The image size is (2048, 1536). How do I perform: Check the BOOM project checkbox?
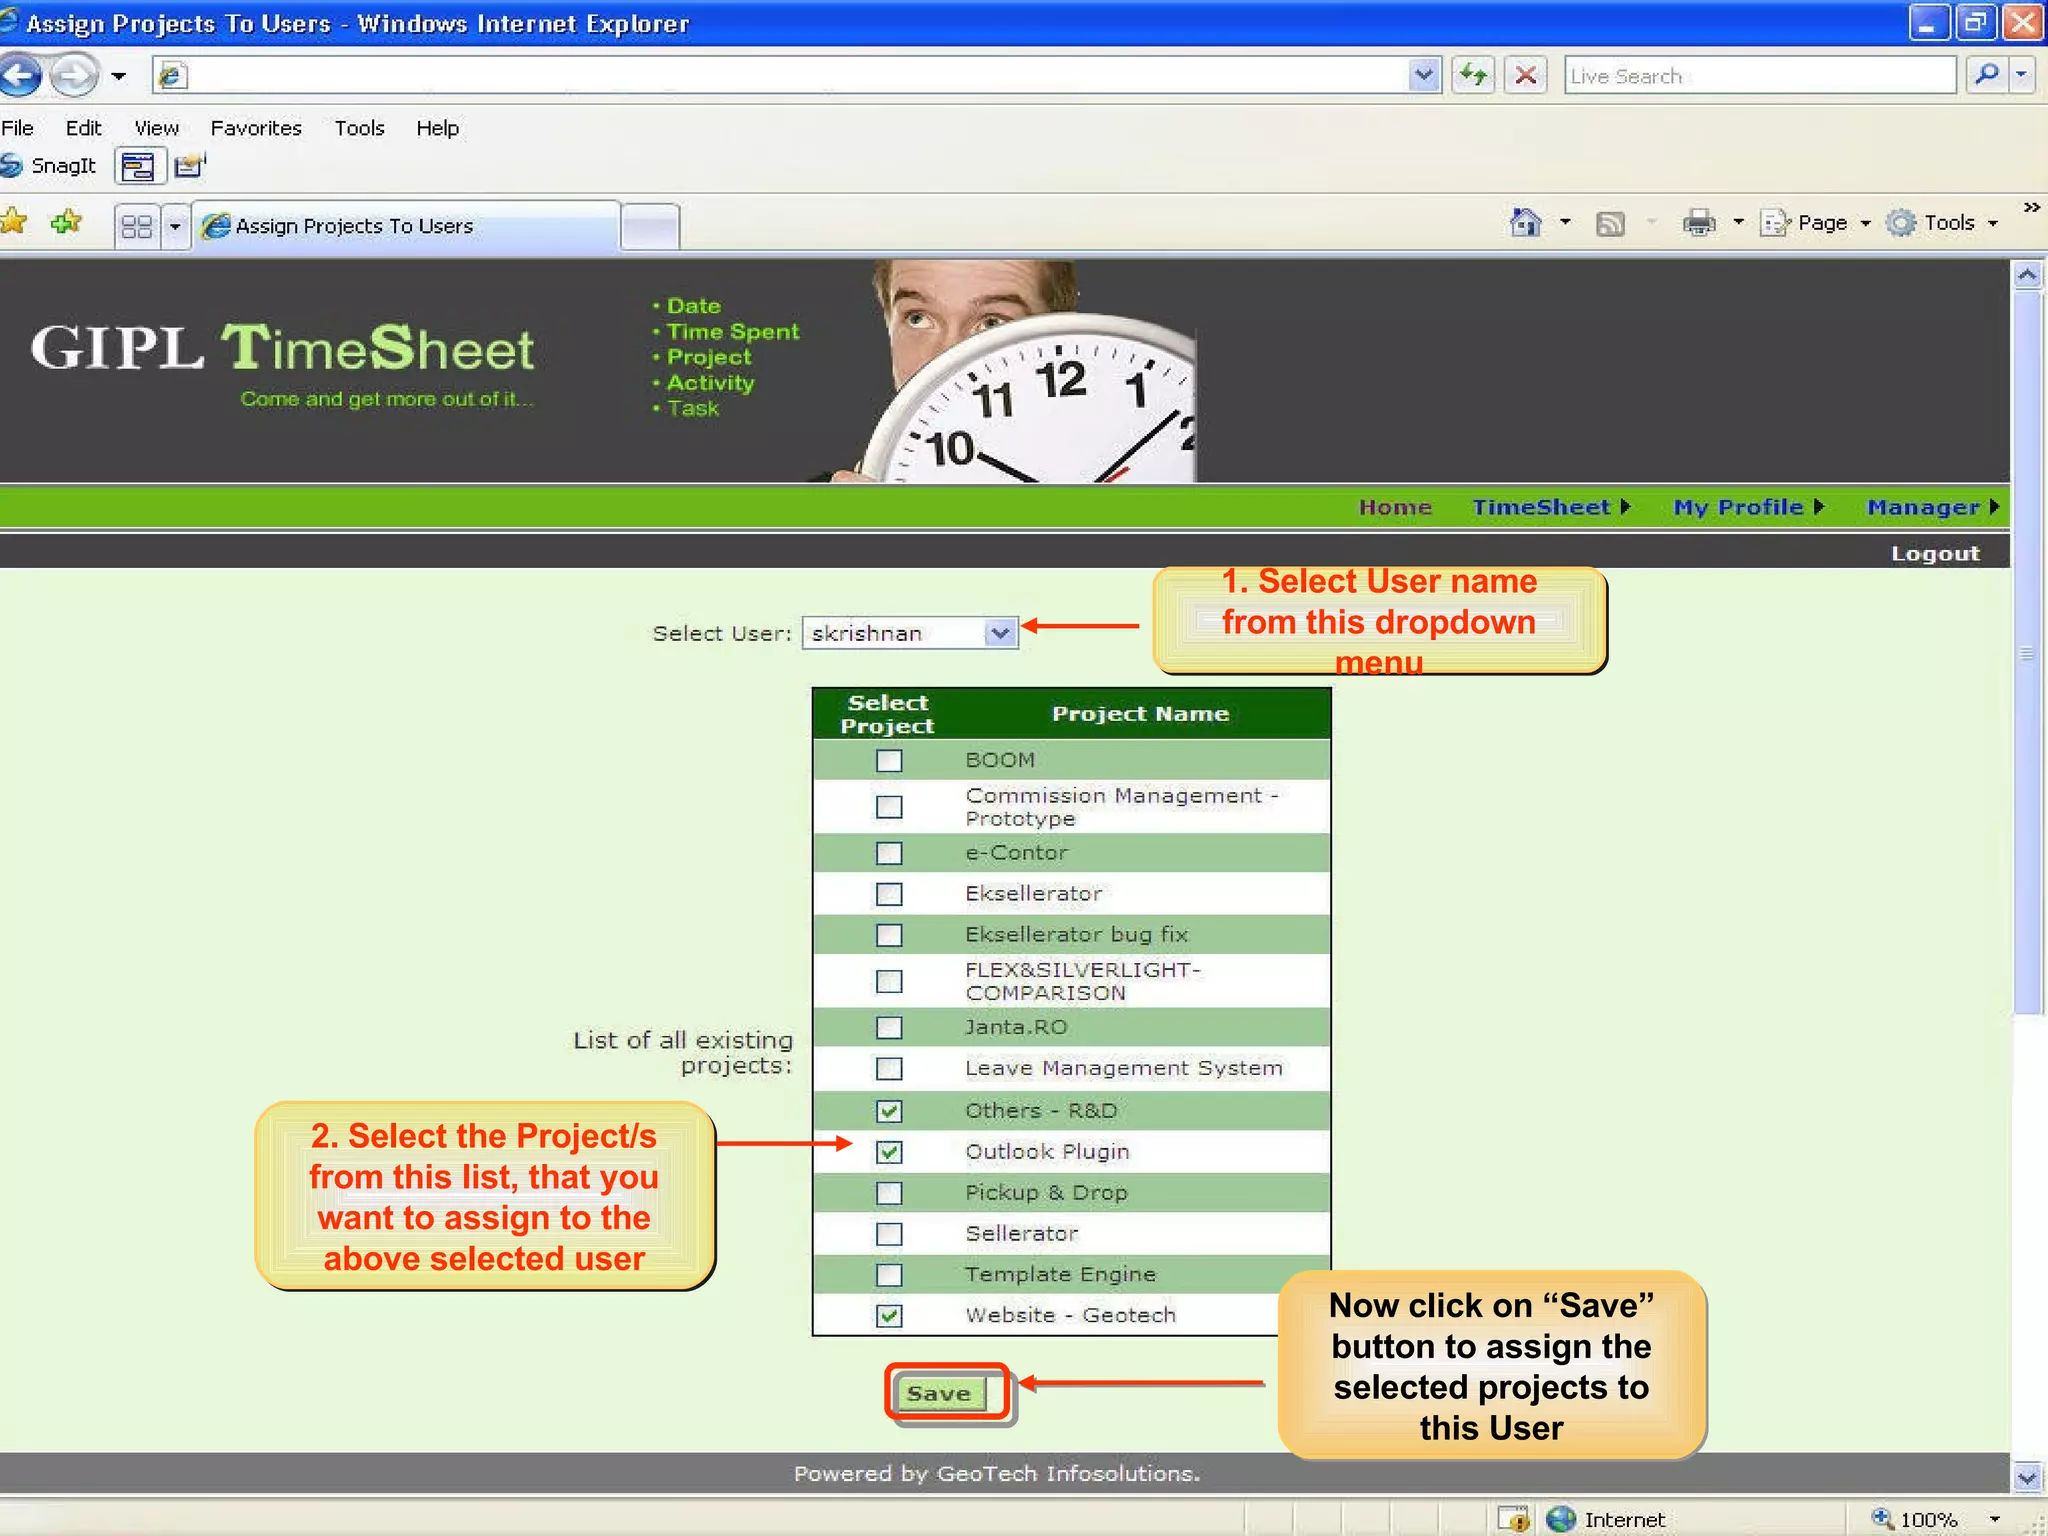click(x=888, y=761)
